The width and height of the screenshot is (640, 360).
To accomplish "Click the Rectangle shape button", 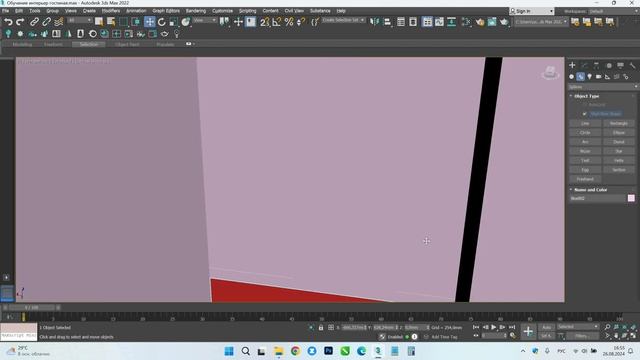I will (618, 123).
